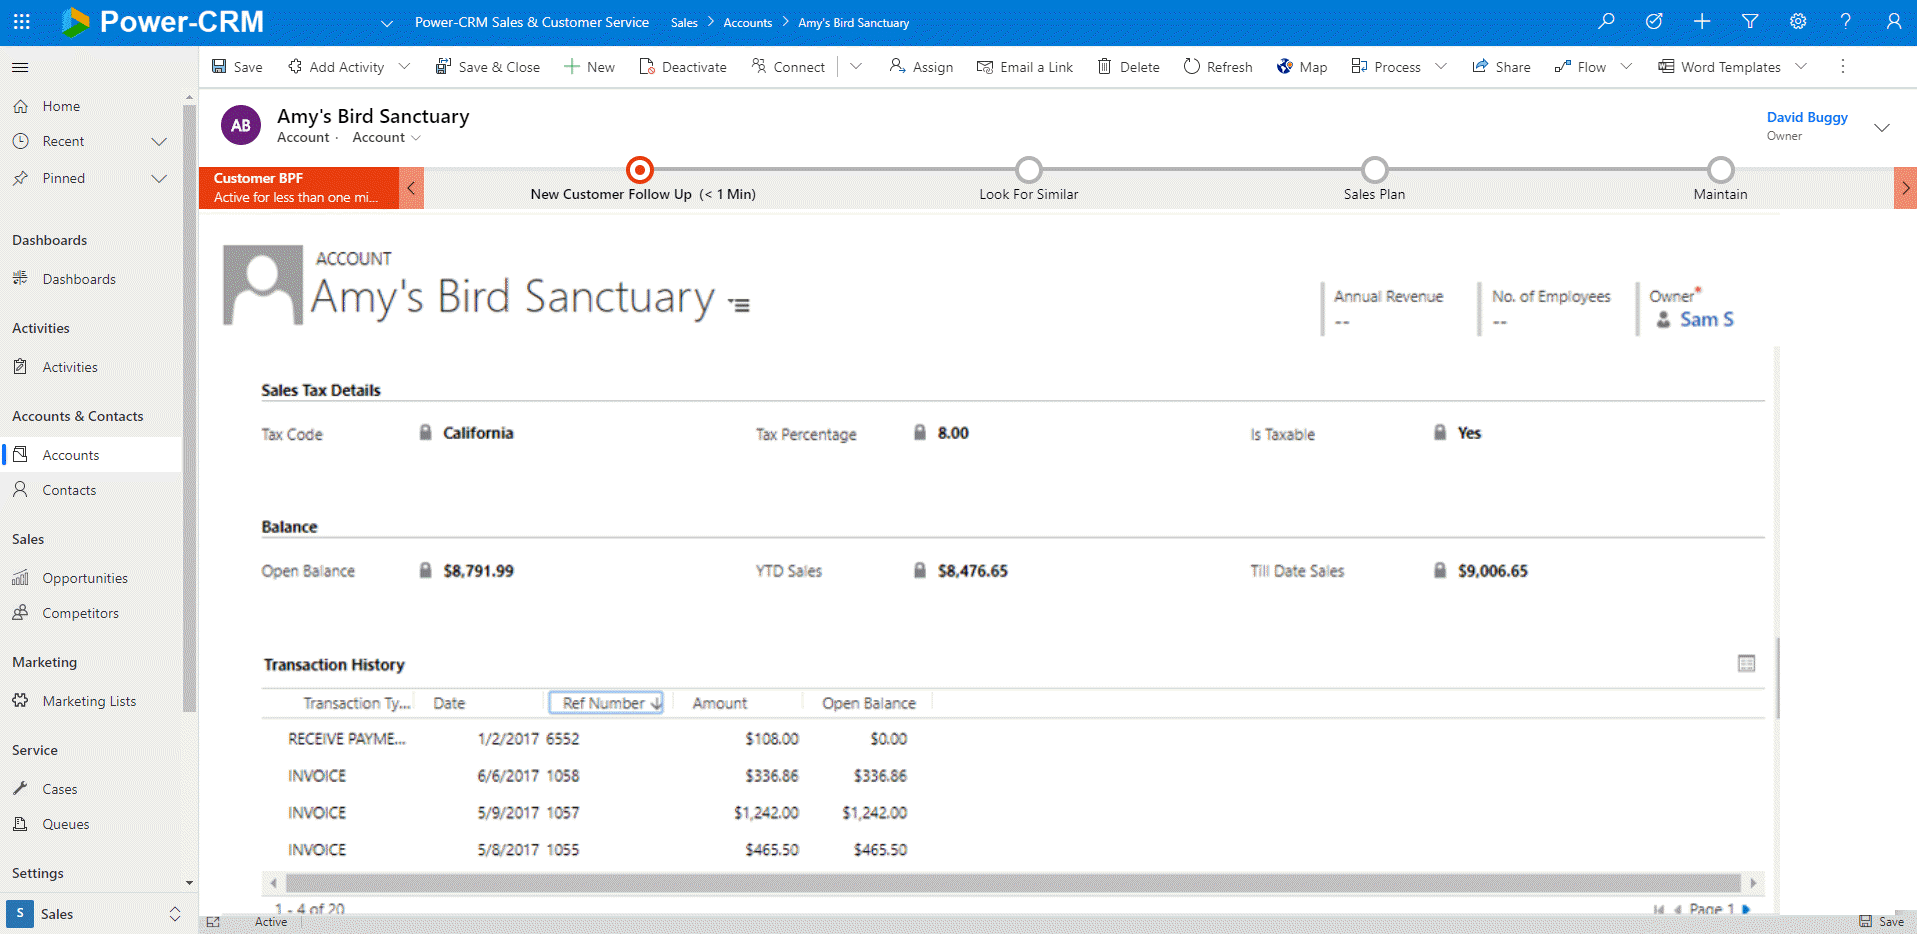
Task: Click the search magnifier icon in header
Action: 1606,21
